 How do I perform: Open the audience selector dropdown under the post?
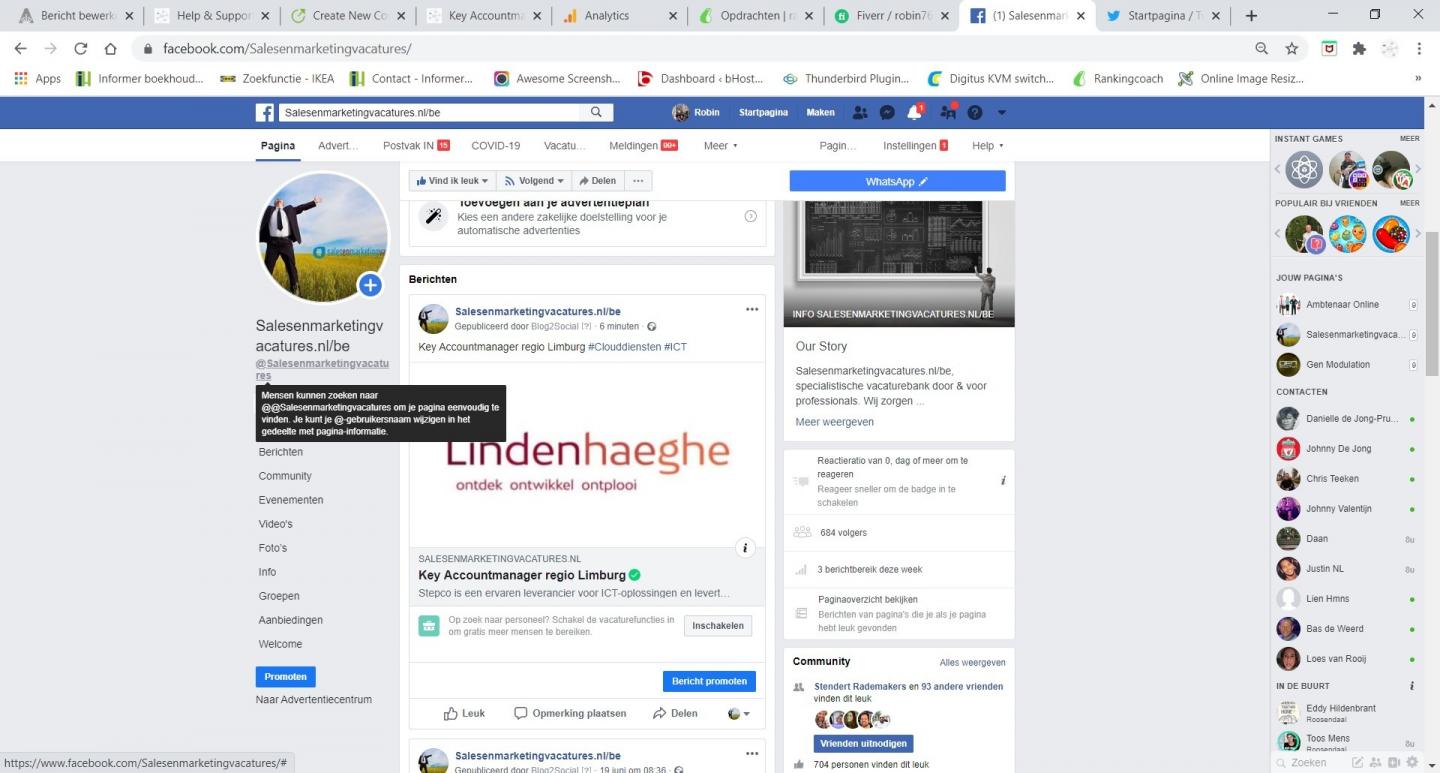pos(738,714)
